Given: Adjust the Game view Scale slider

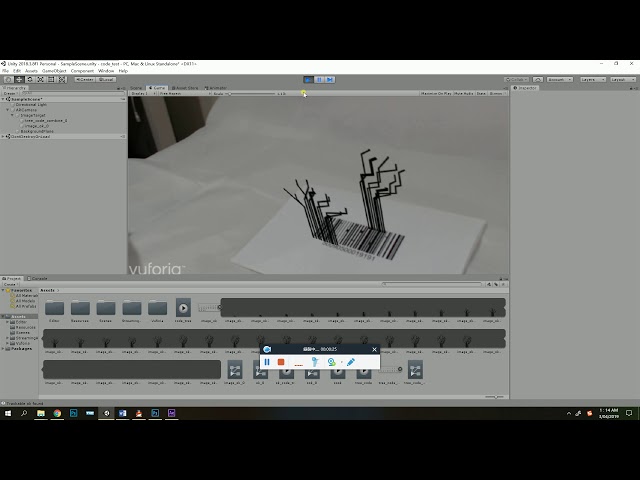Looking at the screenshot, I should (252, 93).
